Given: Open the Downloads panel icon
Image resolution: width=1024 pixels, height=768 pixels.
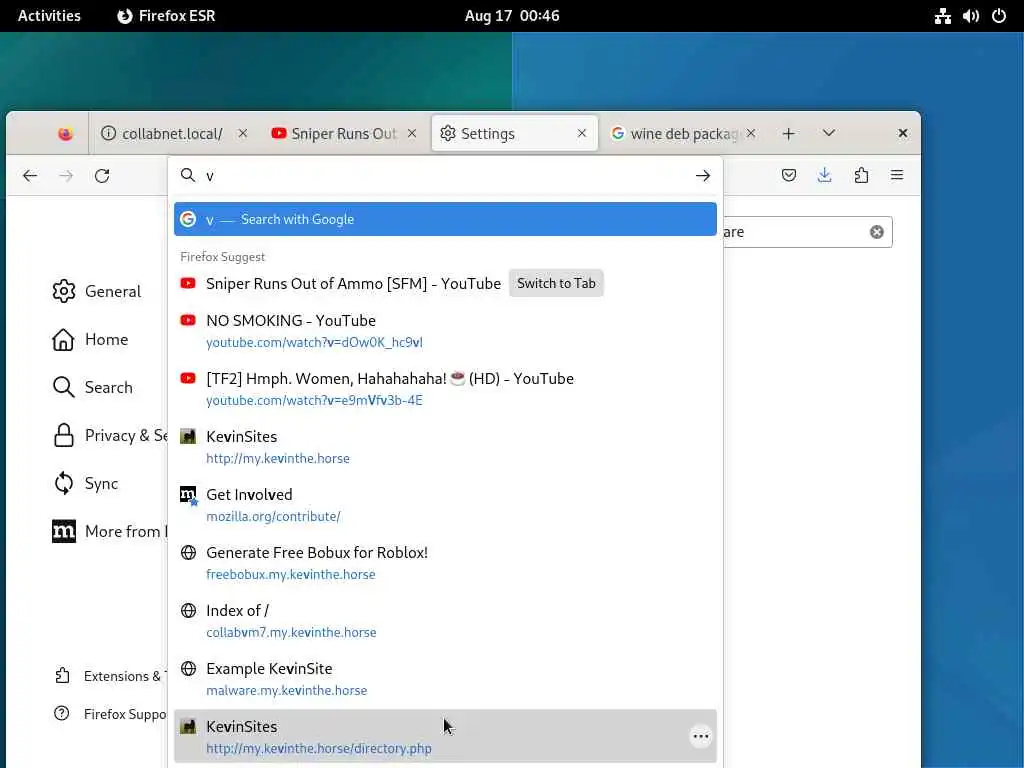Looking at the screenshot, I should click(825, 175).
